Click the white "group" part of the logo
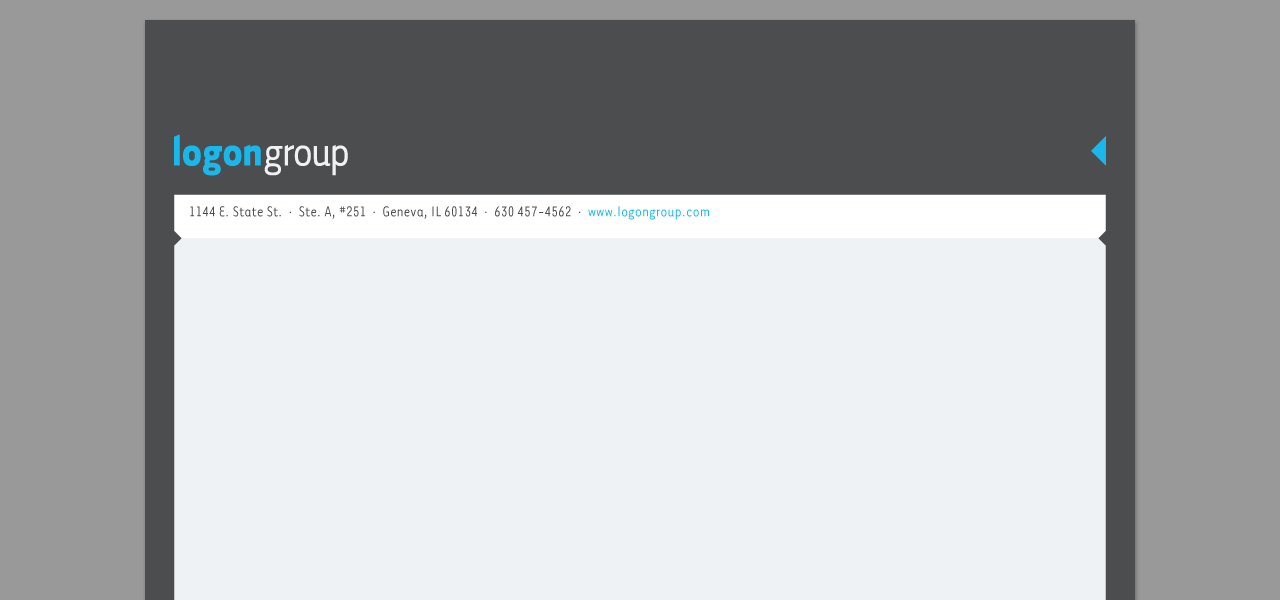This screenshot has height=600, width=1280. pyautogui.click(x=306, y=157)
